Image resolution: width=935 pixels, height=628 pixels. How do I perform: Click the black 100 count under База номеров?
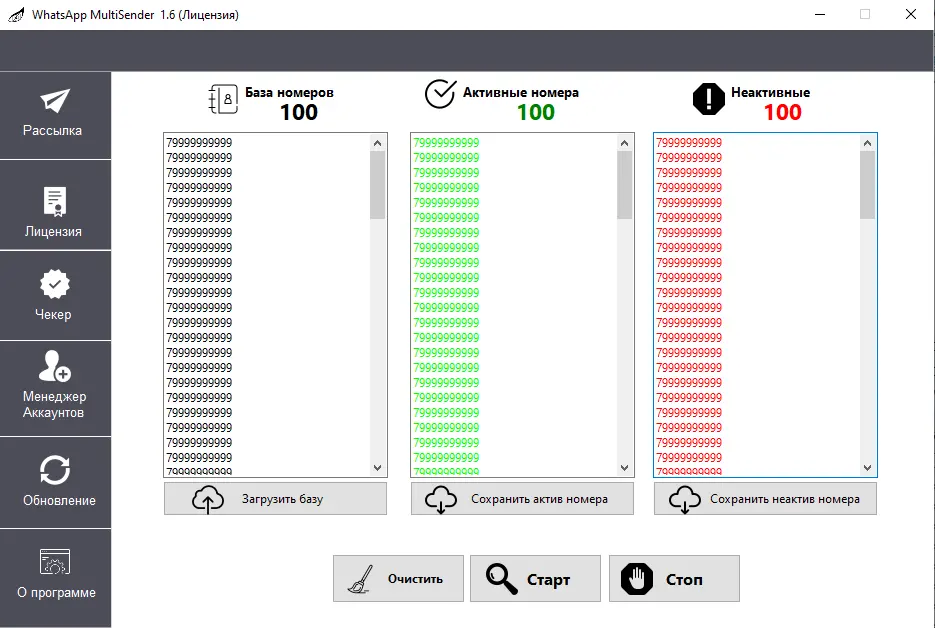pyautogui.click(x=299, y=112)
